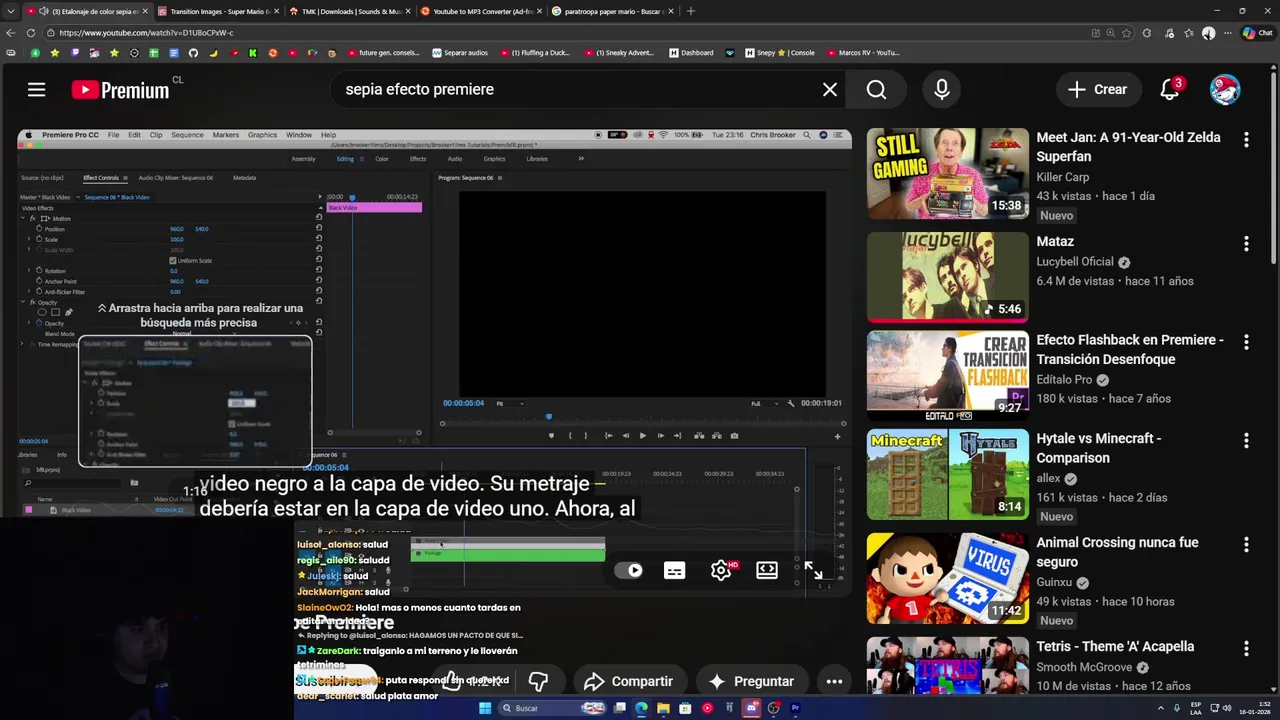Open Copilot Chat button in browser
This screenshot has width=1280, height=720.
pyautogui.click(x=1257, y=33)
